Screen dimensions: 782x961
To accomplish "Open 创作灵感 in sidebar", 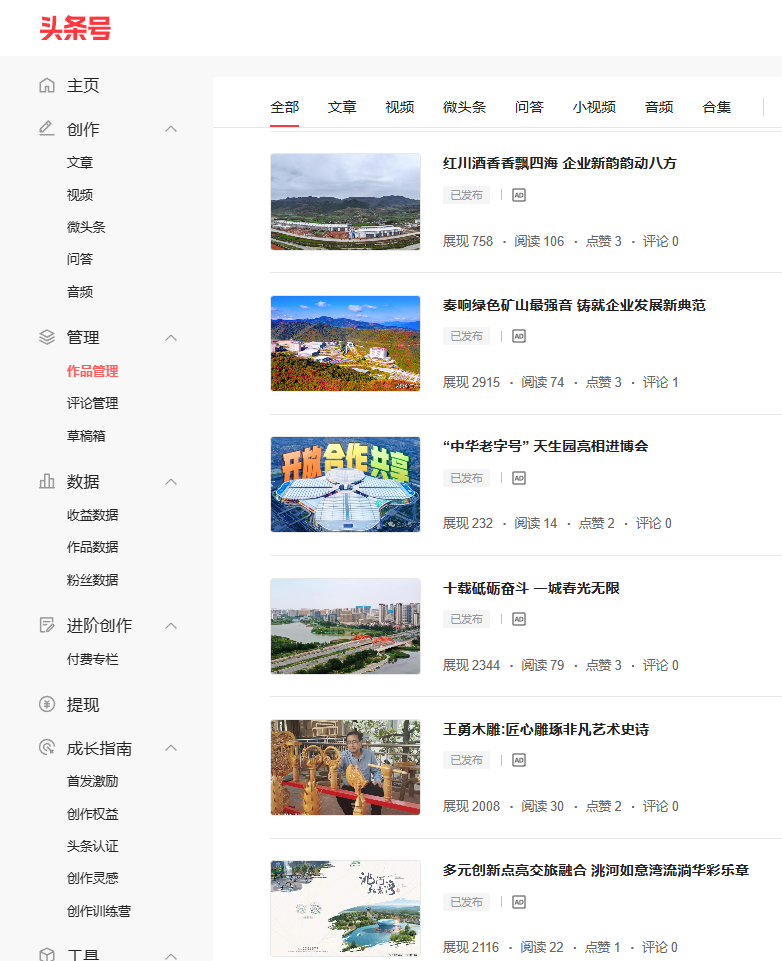I will 93,878.
